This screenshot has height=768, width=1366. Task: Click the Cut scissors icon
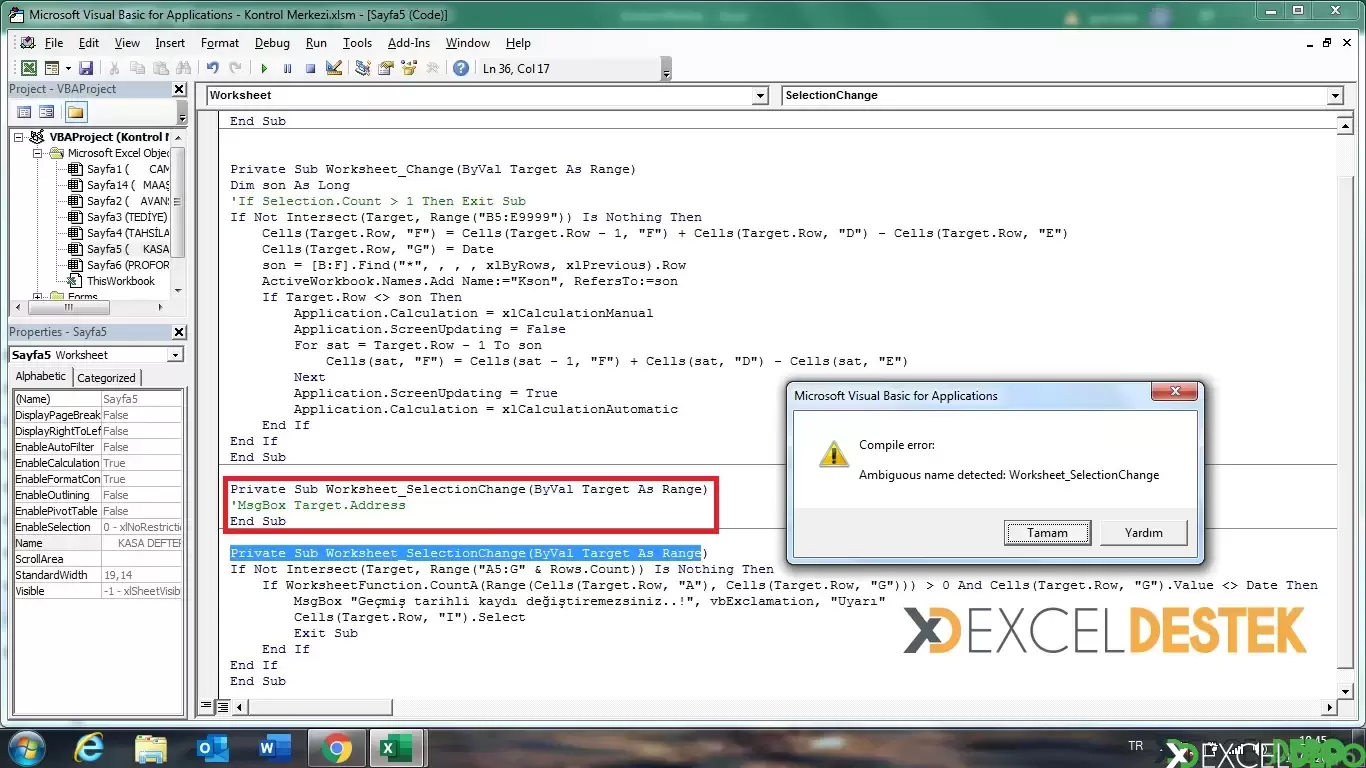coord(114,68)
